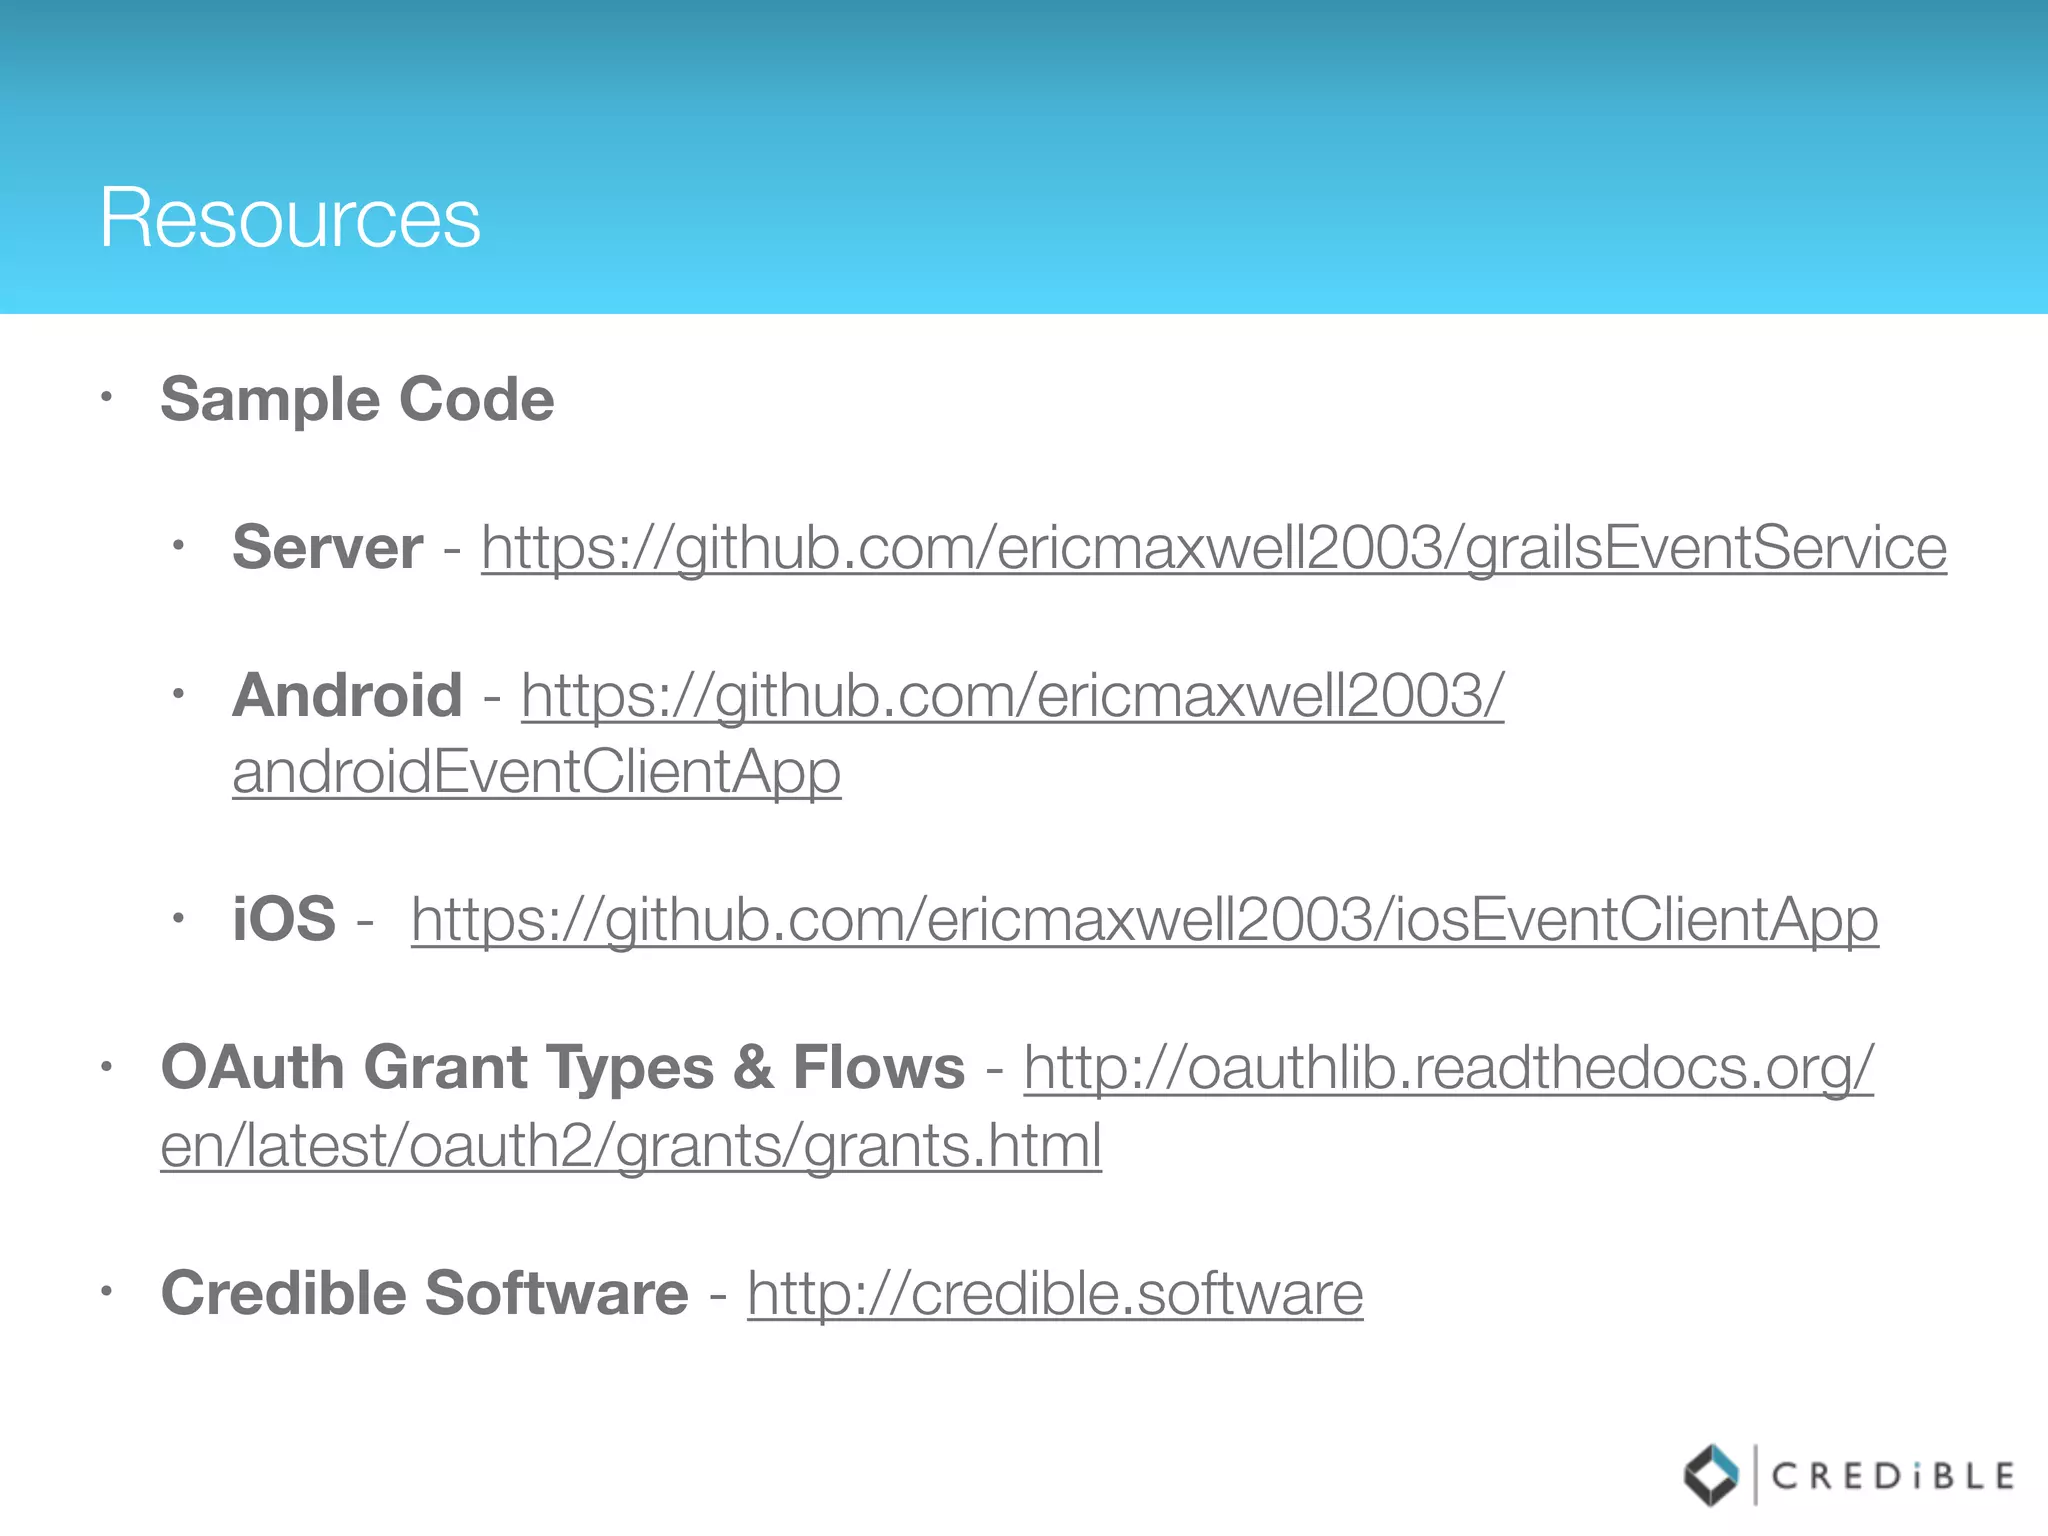
Task: Open the grailsEventService Server GitHub link
Action: (x=1214, y=548)
